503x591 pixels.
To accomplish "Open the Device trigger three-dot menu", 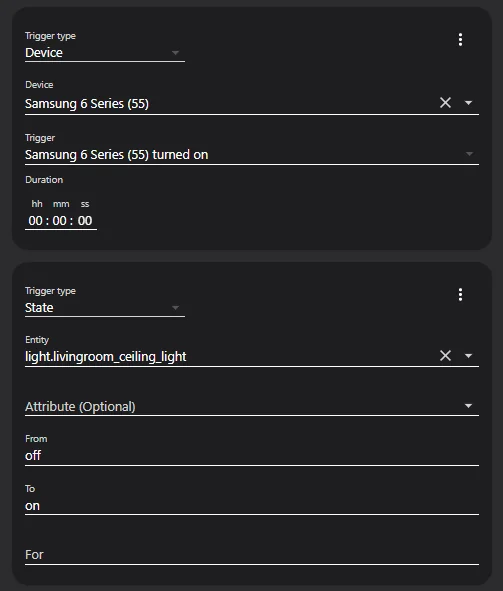I will tap(460, 40).
